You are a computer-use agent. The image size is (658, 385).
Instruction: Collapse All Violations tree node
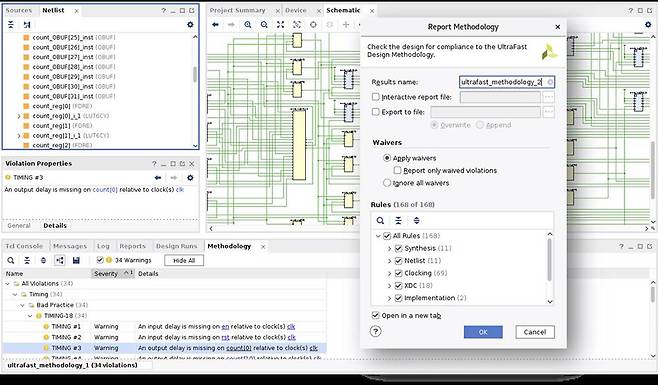point(7,284)
